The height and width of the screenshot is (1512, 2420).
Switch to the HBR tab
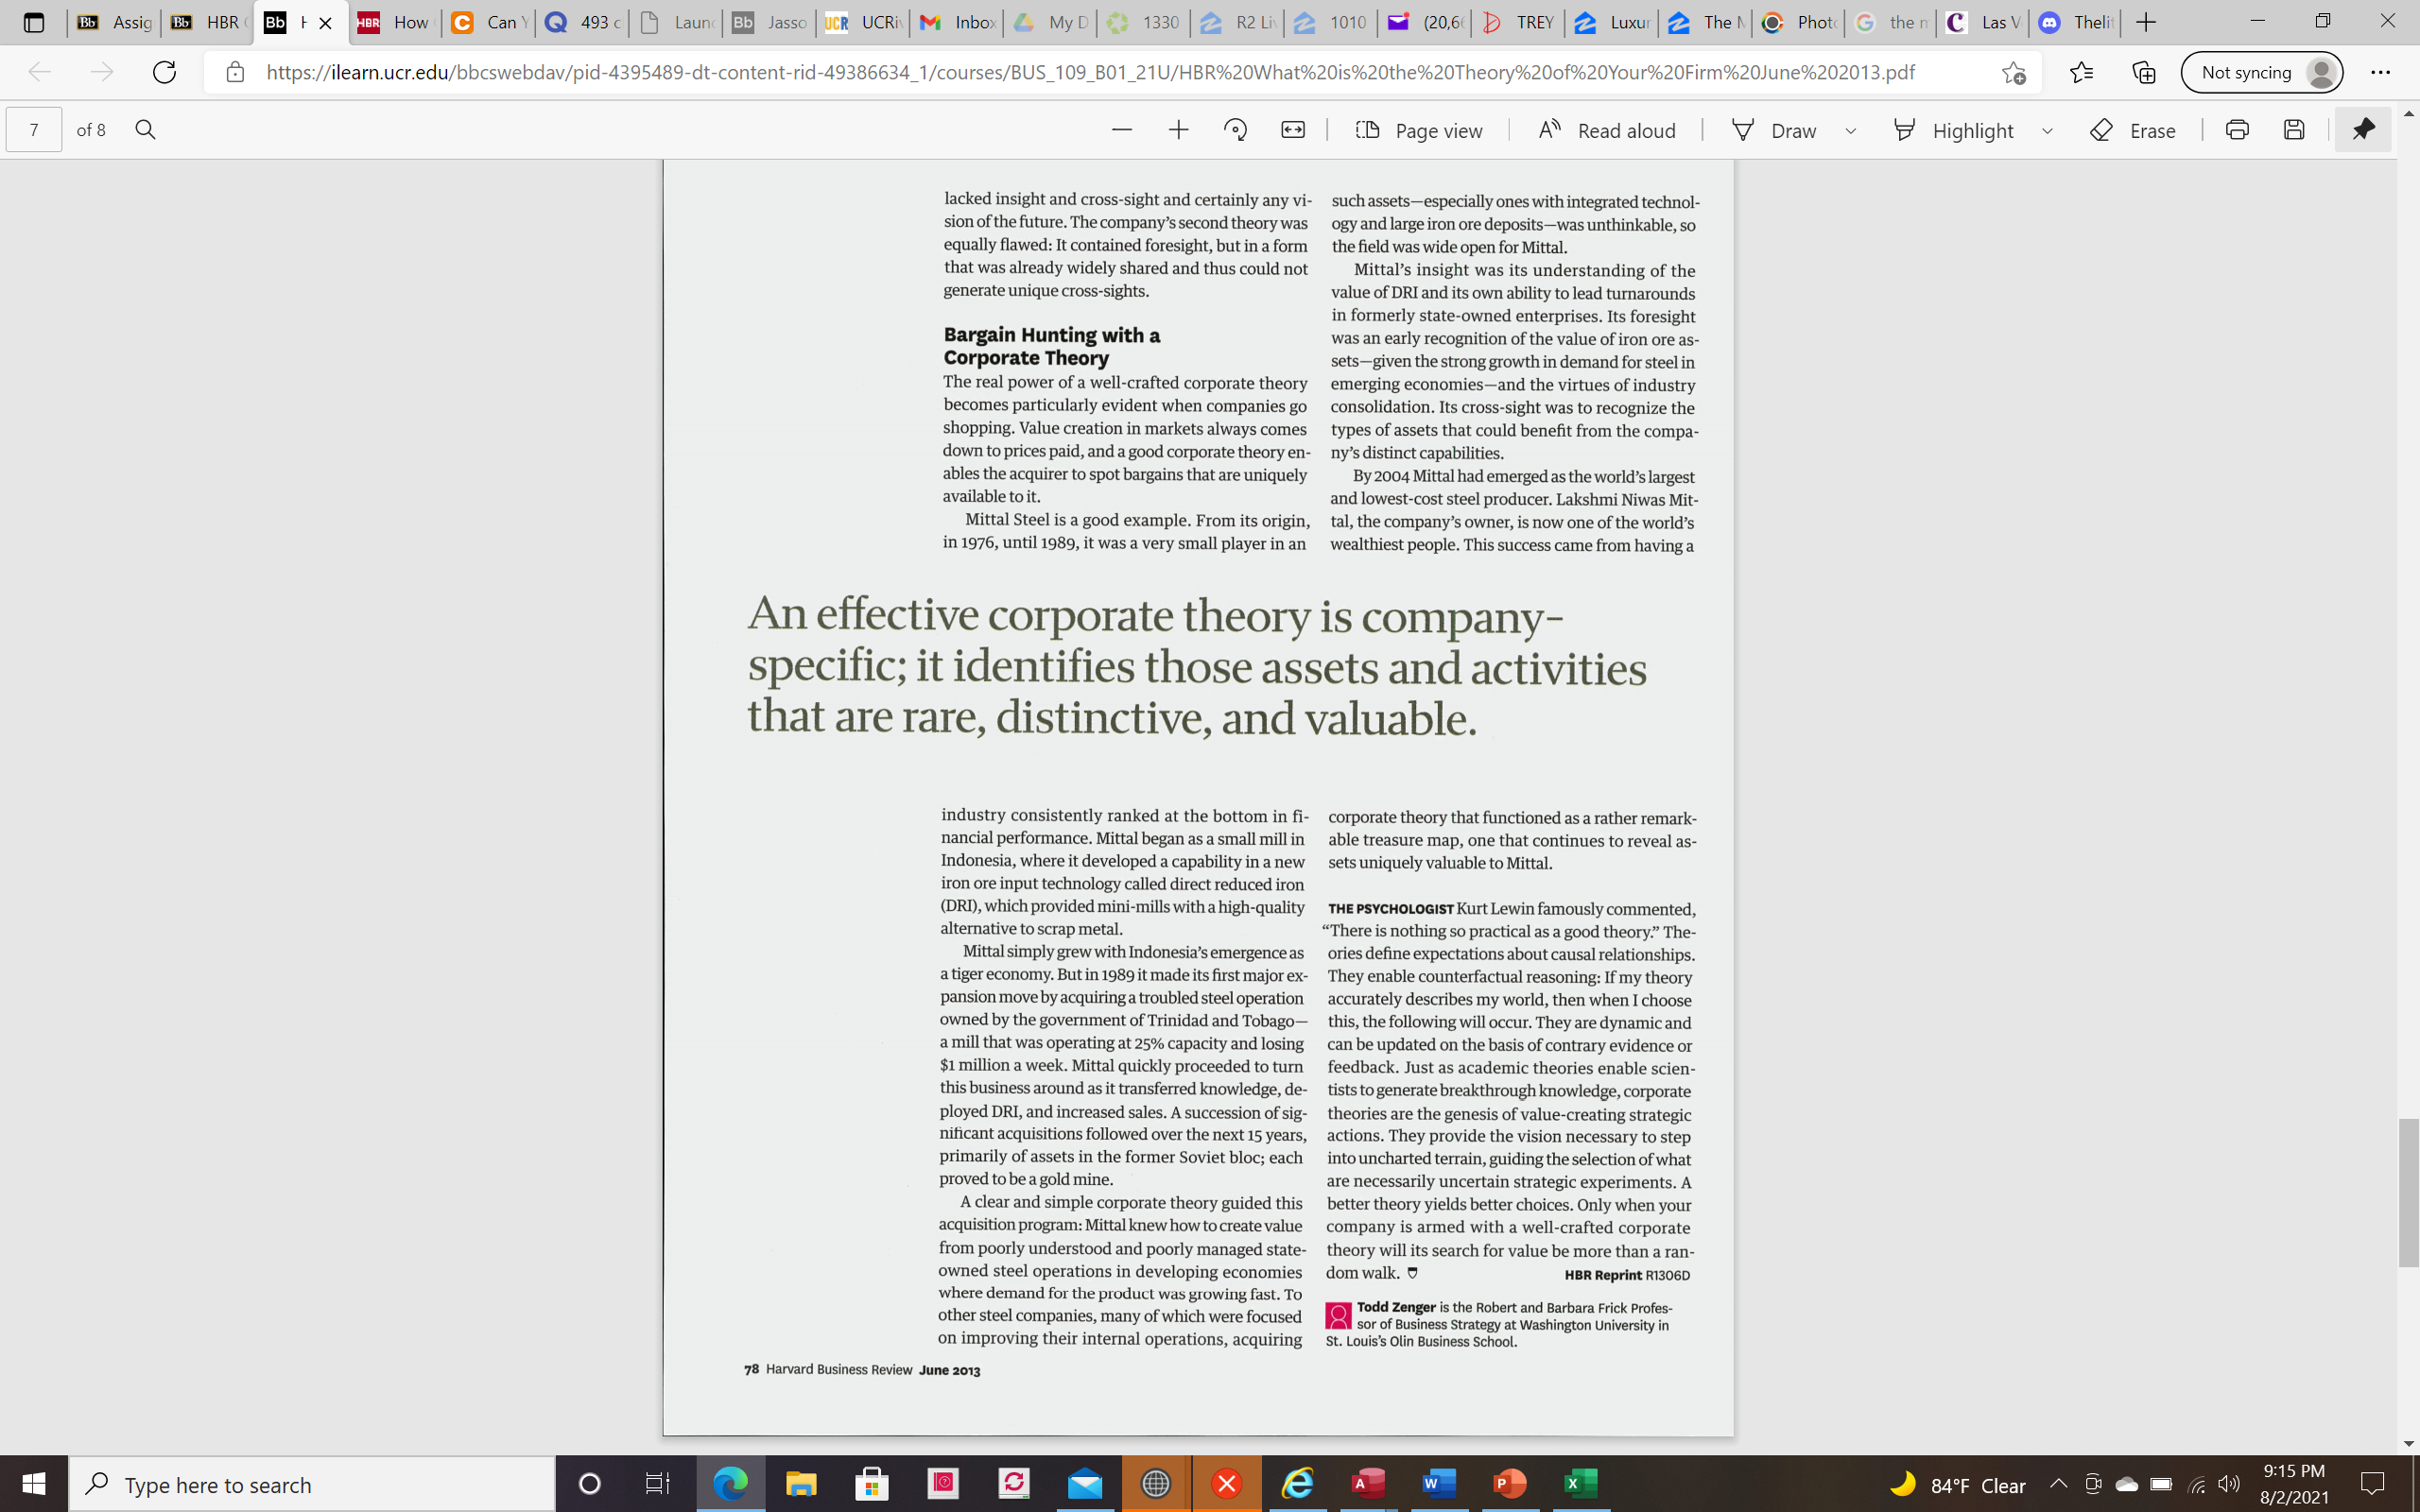coord(207,22)
